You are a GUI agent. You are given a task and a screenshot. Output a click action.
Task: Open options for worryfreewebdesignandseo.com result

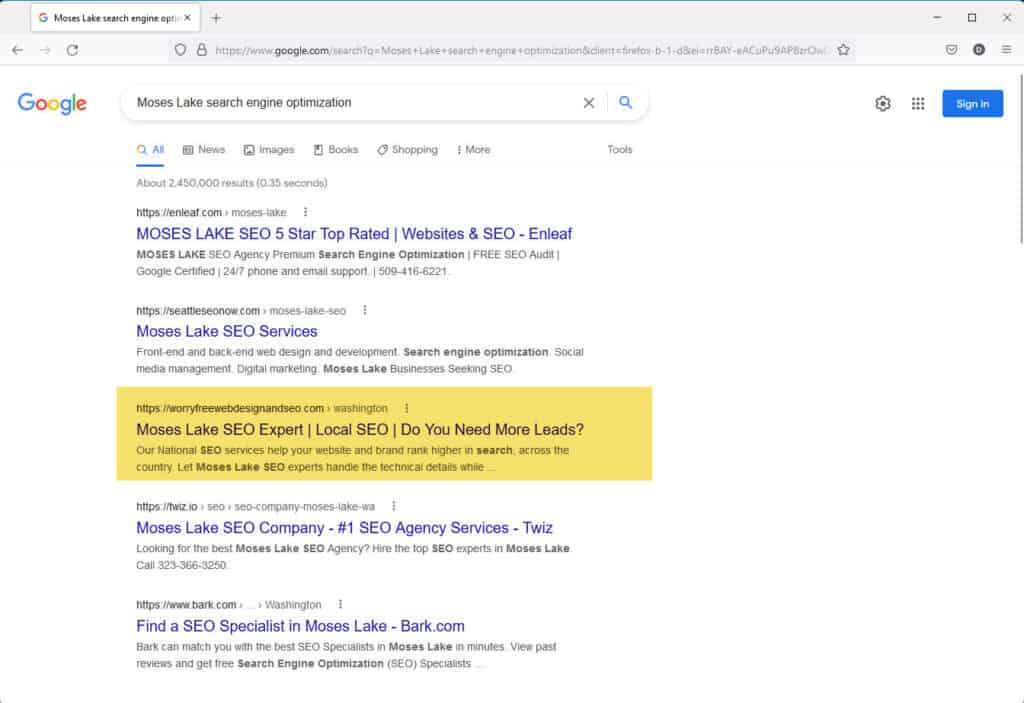pos(406,408)
